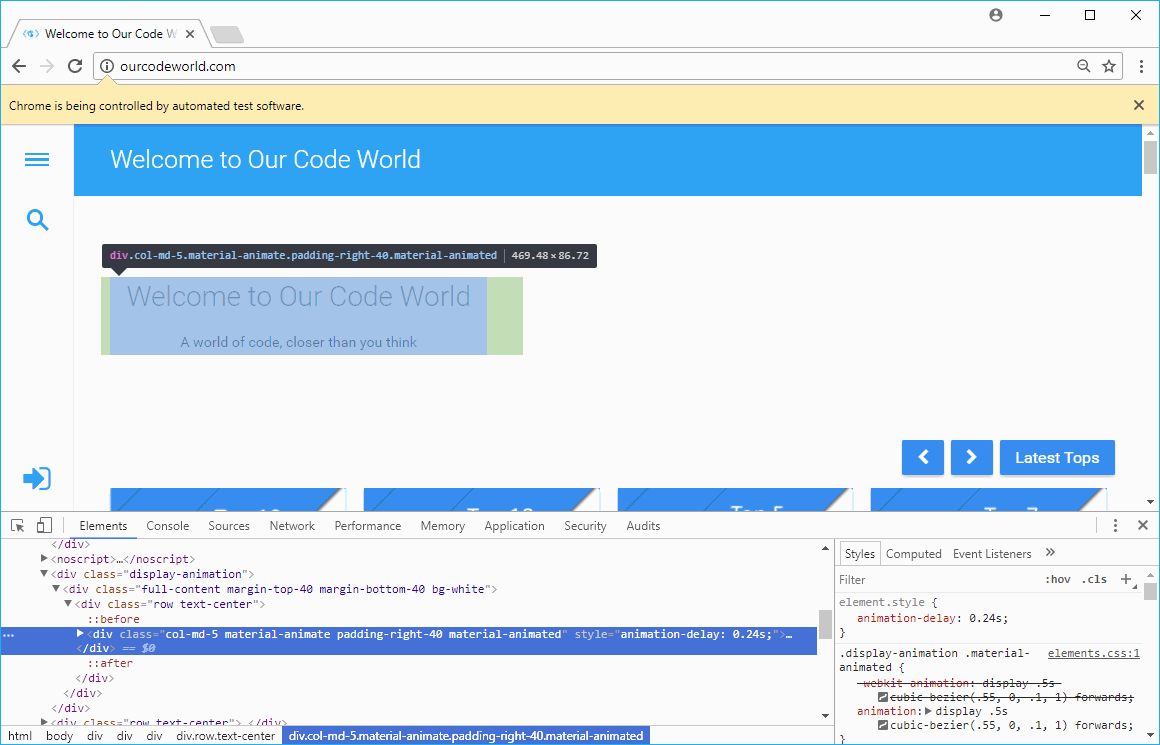Open zoom indicator in address bar
This screenshot has width=1160, height=745.
pyautogui.click(x=1084, y=66)
